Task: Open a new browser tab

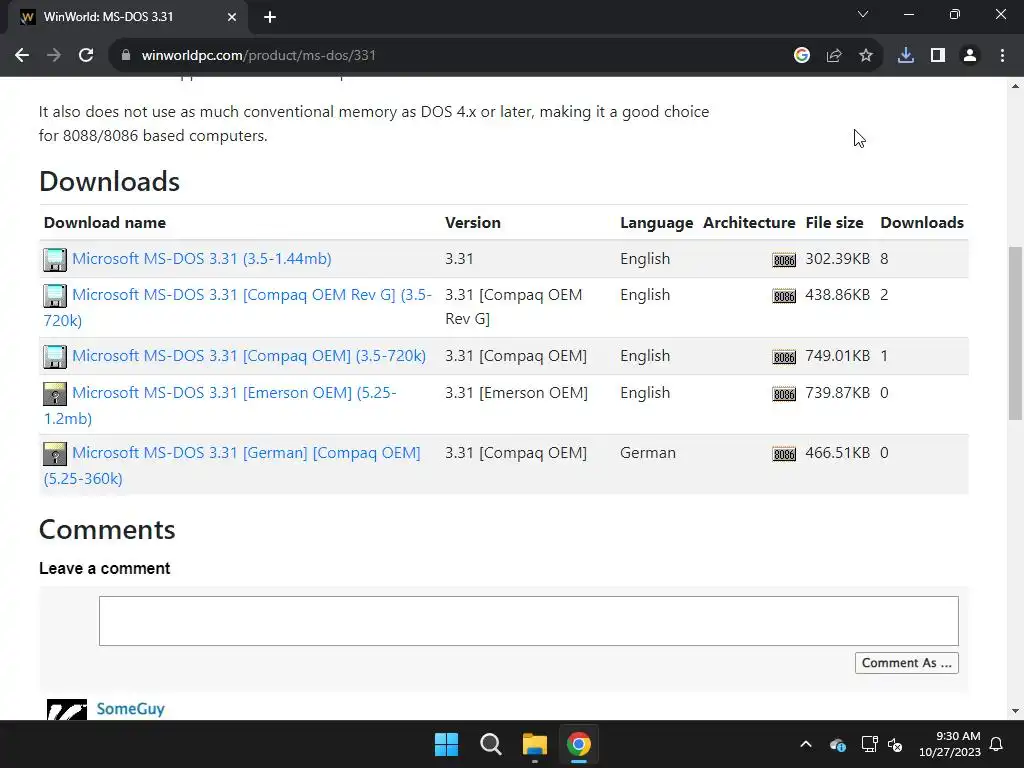Action: (x=270, y=17)
